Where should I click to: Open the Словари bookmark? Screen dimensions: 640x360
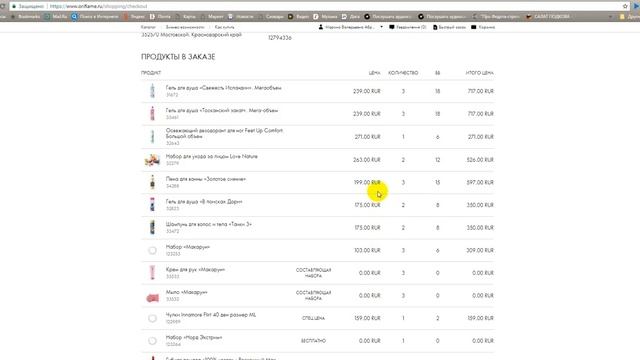coord(271,17)
